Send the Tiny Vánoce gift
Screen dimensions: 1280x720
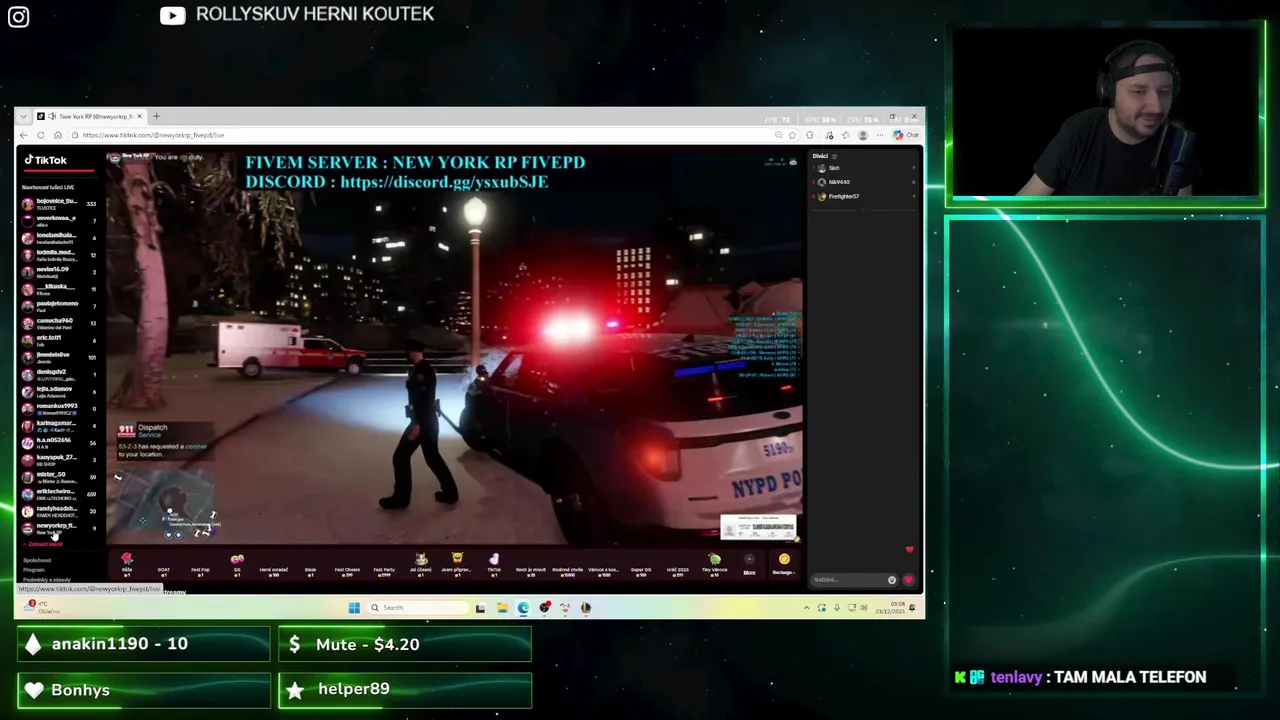[714, 563]
